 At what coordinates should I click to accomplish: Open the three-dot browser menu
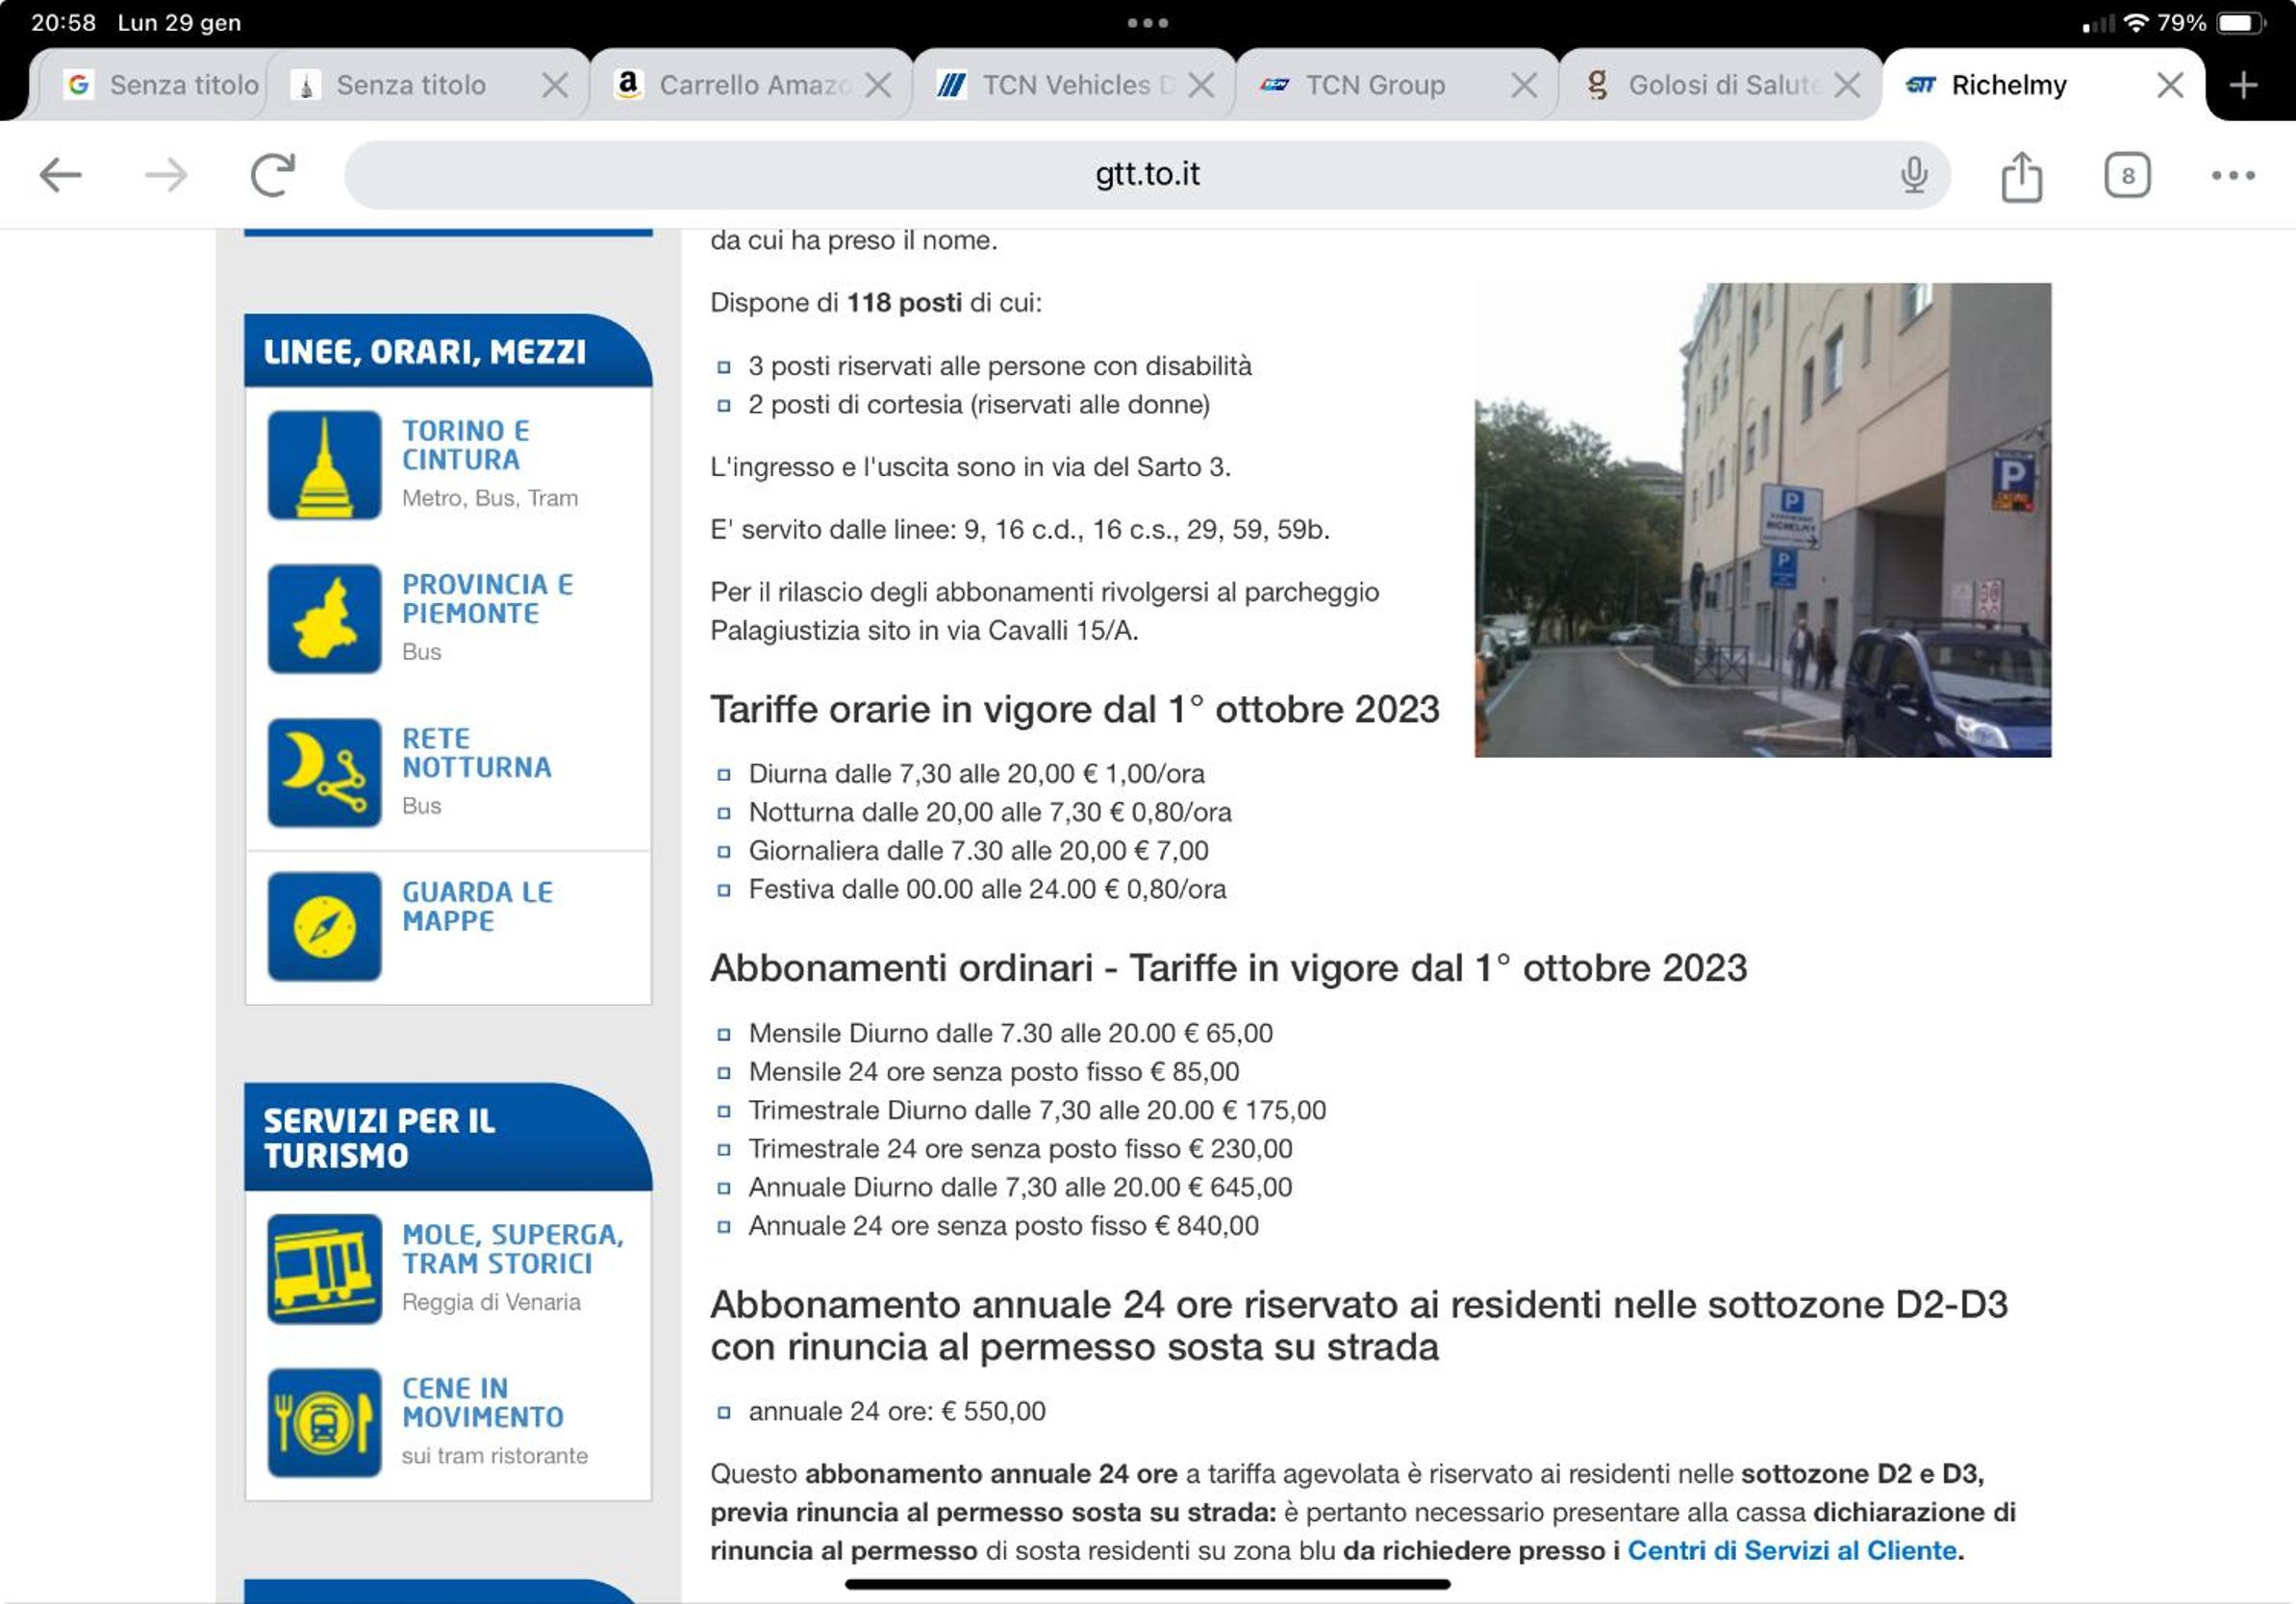click(2233, 175)
